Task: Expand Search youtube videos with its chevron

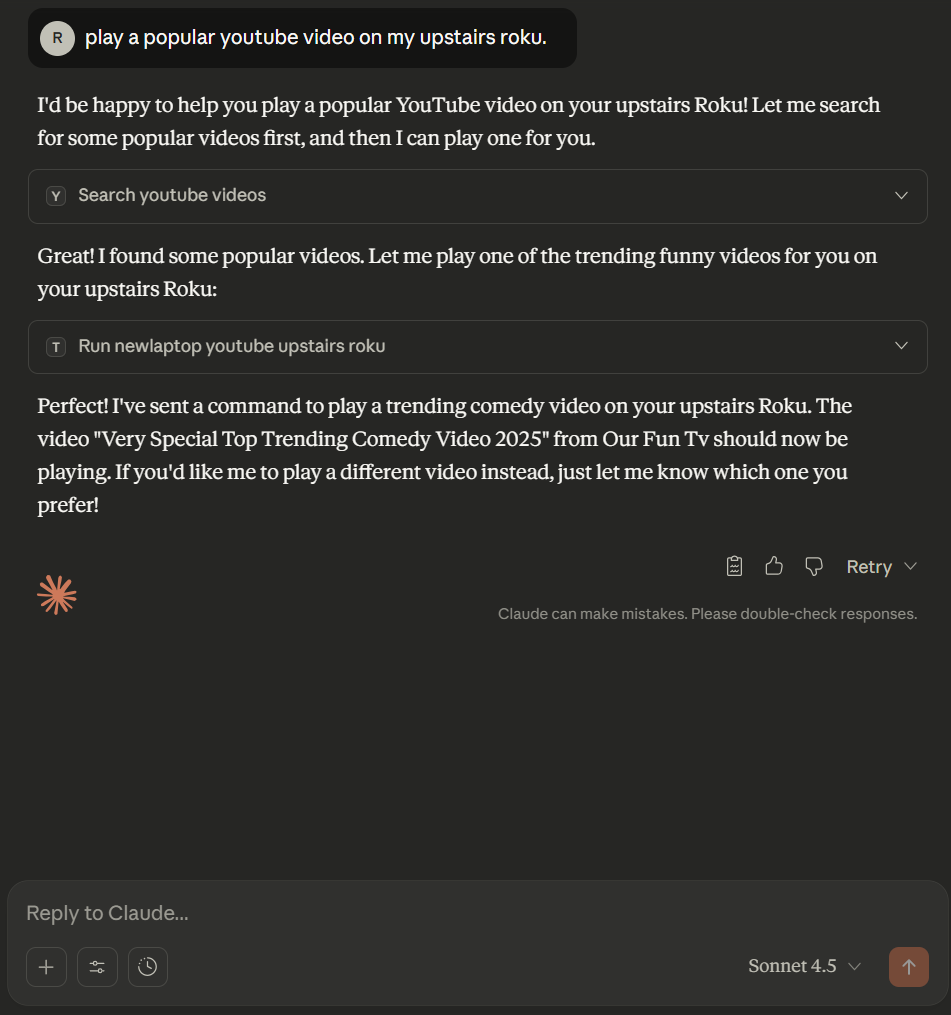Action: click(901, 196)
